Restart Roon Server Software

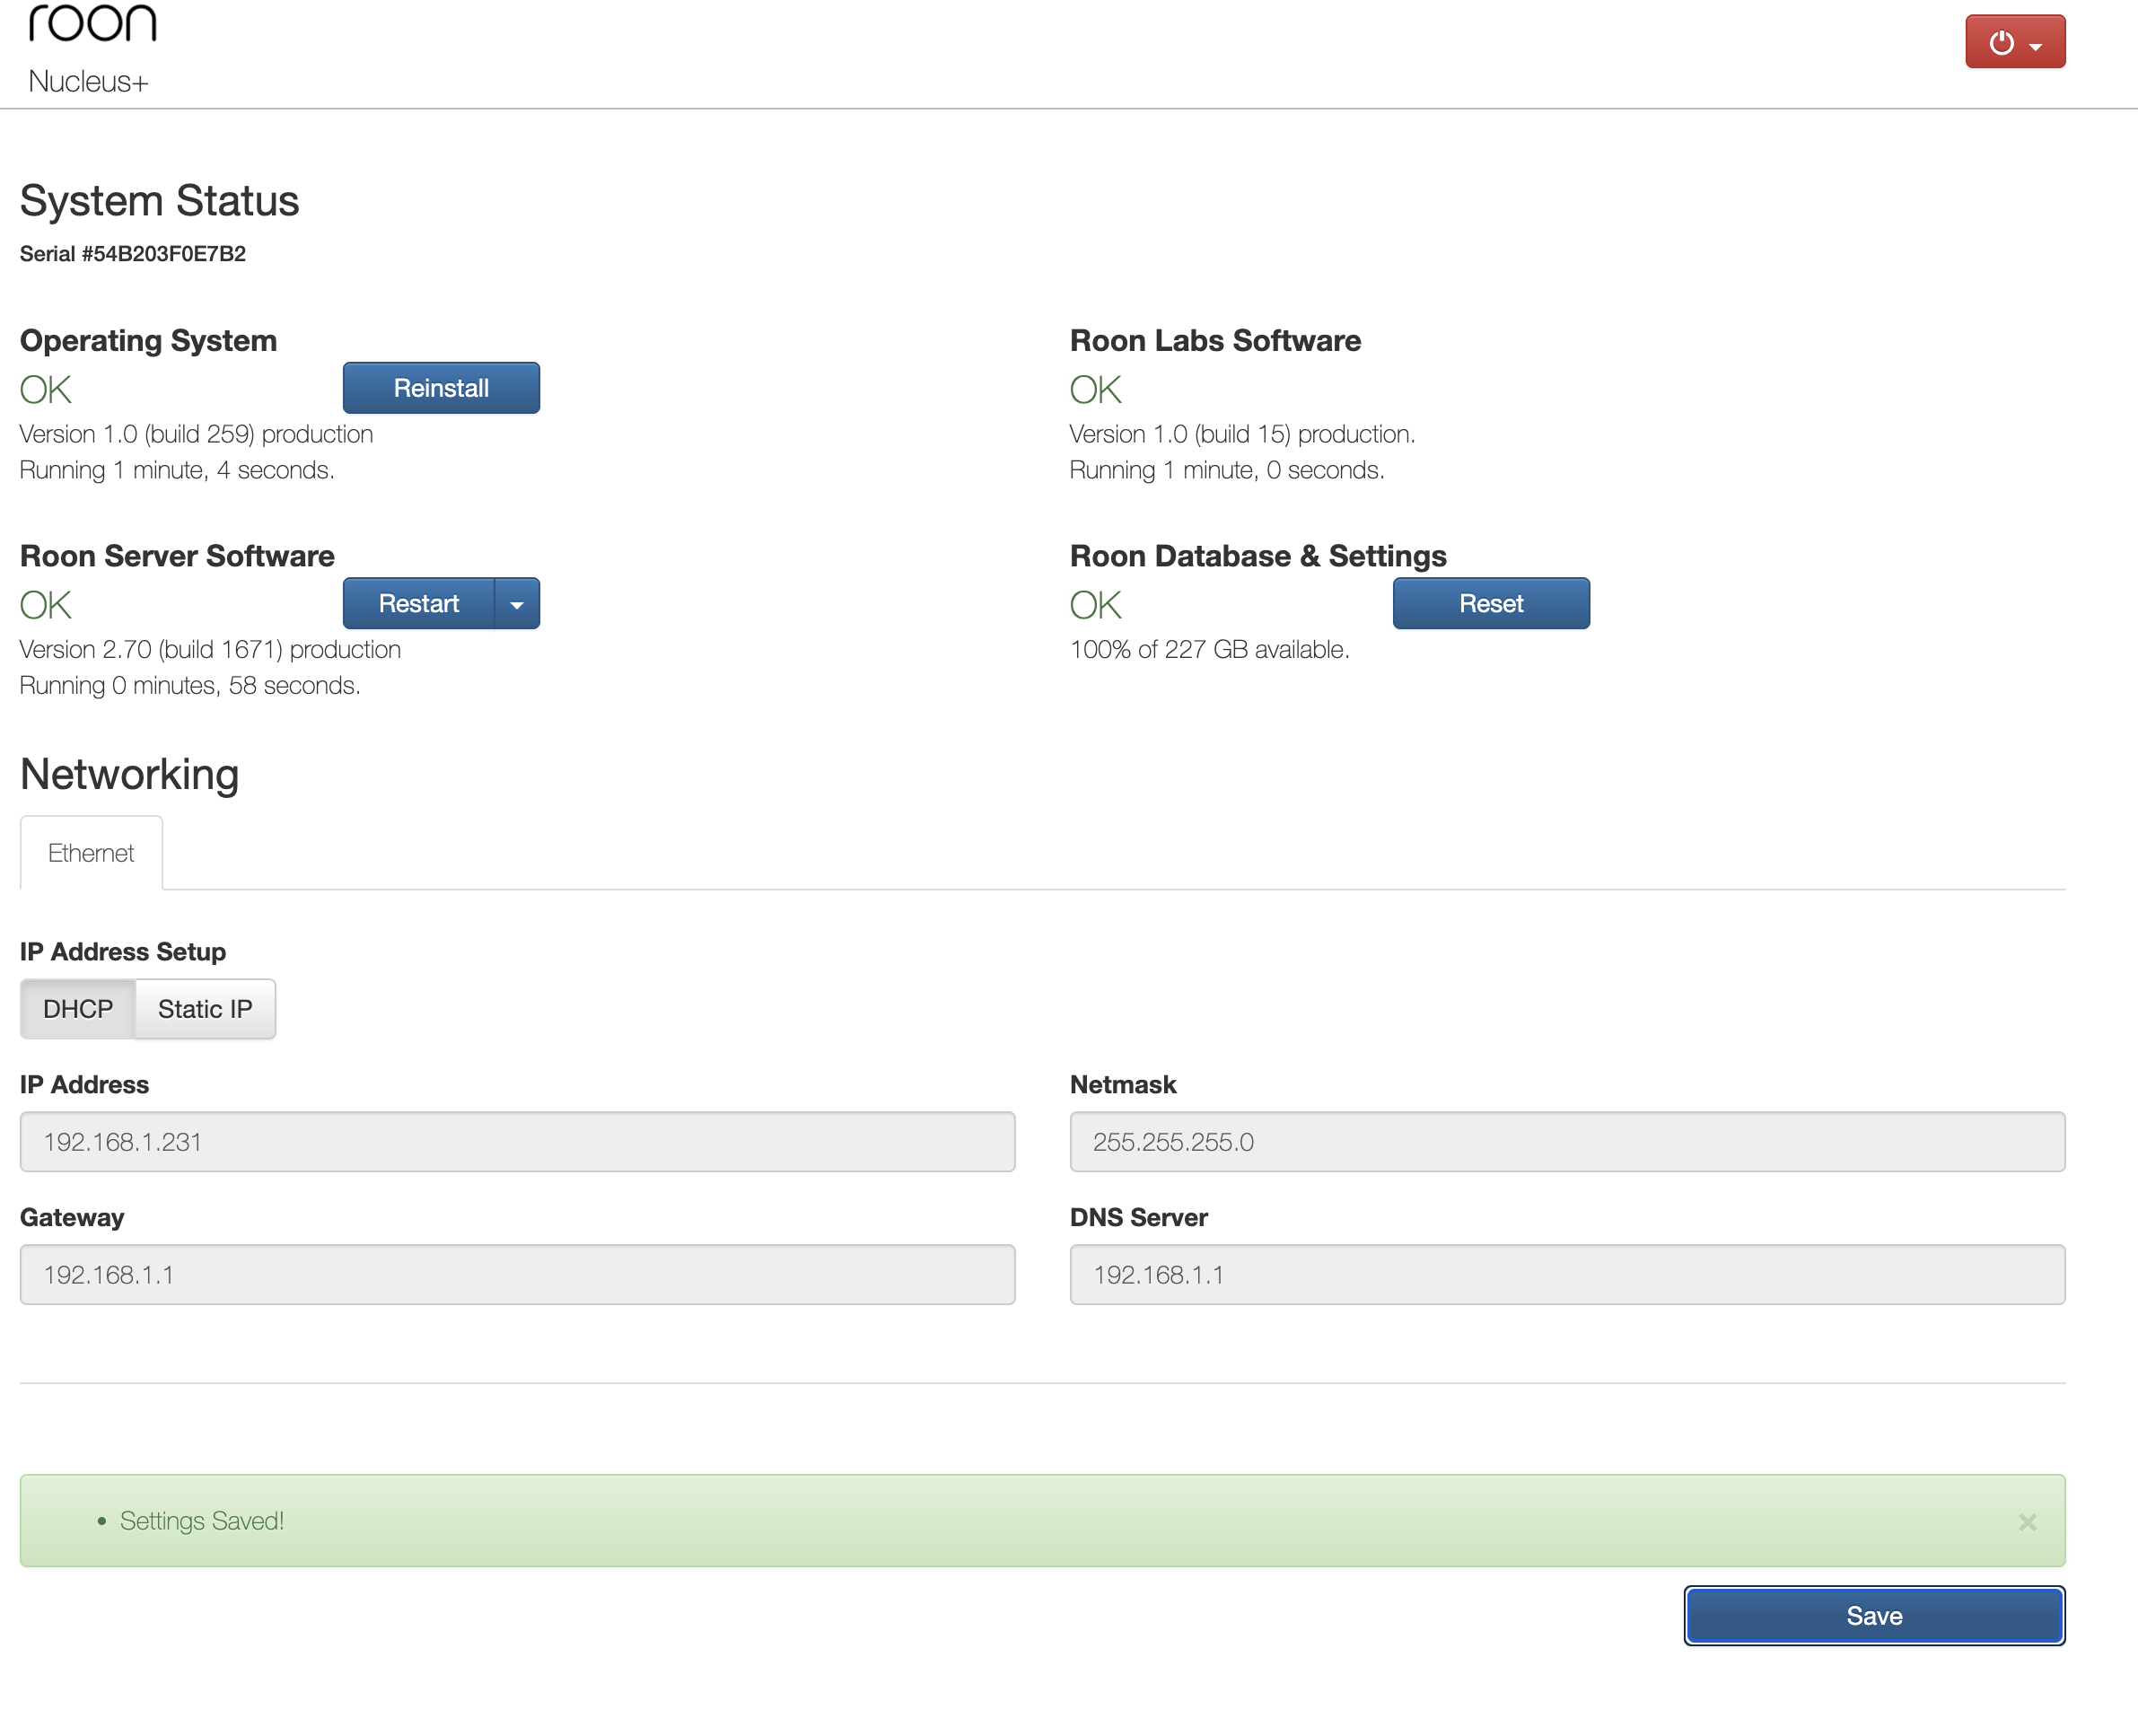[x=419, y=603]
